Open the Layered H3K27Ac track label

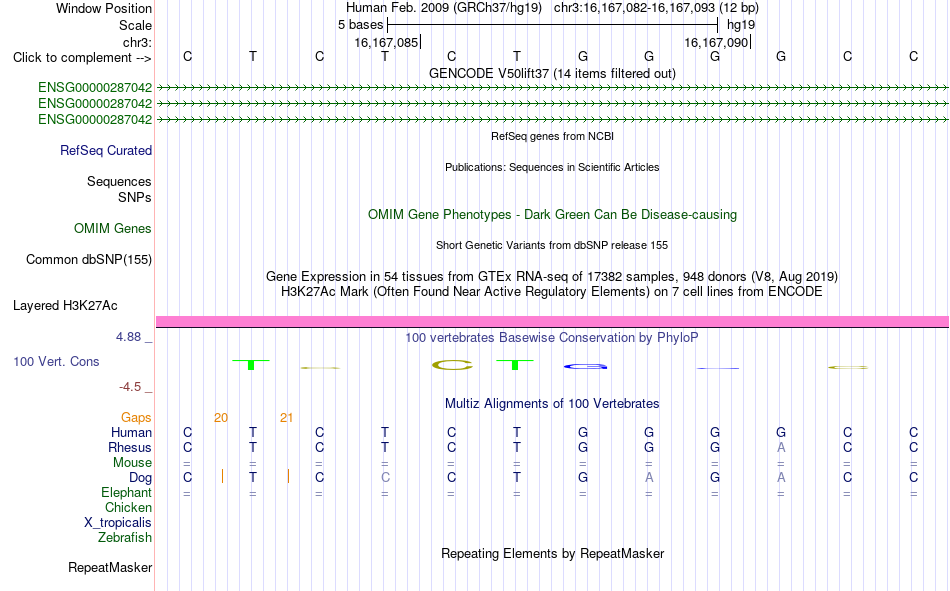pyautogui.click(x=65, y=306)
